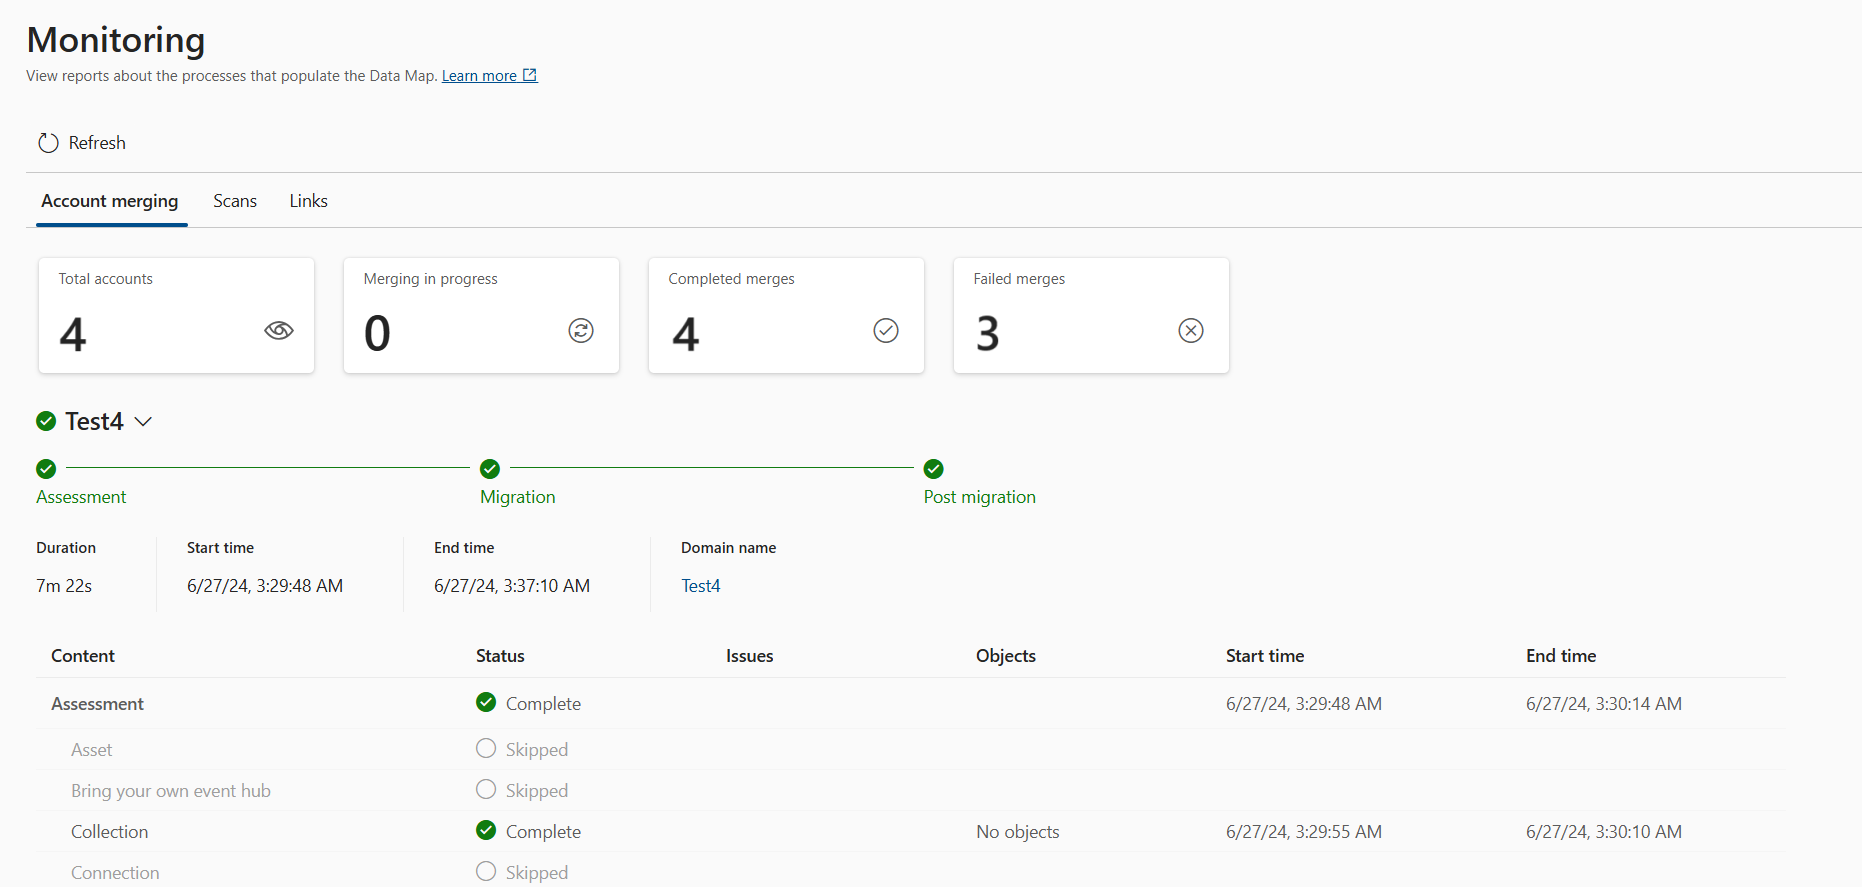This screenshot has height=887, width=1862.
Task: Select the Migration step label
Action: (518, 497)
